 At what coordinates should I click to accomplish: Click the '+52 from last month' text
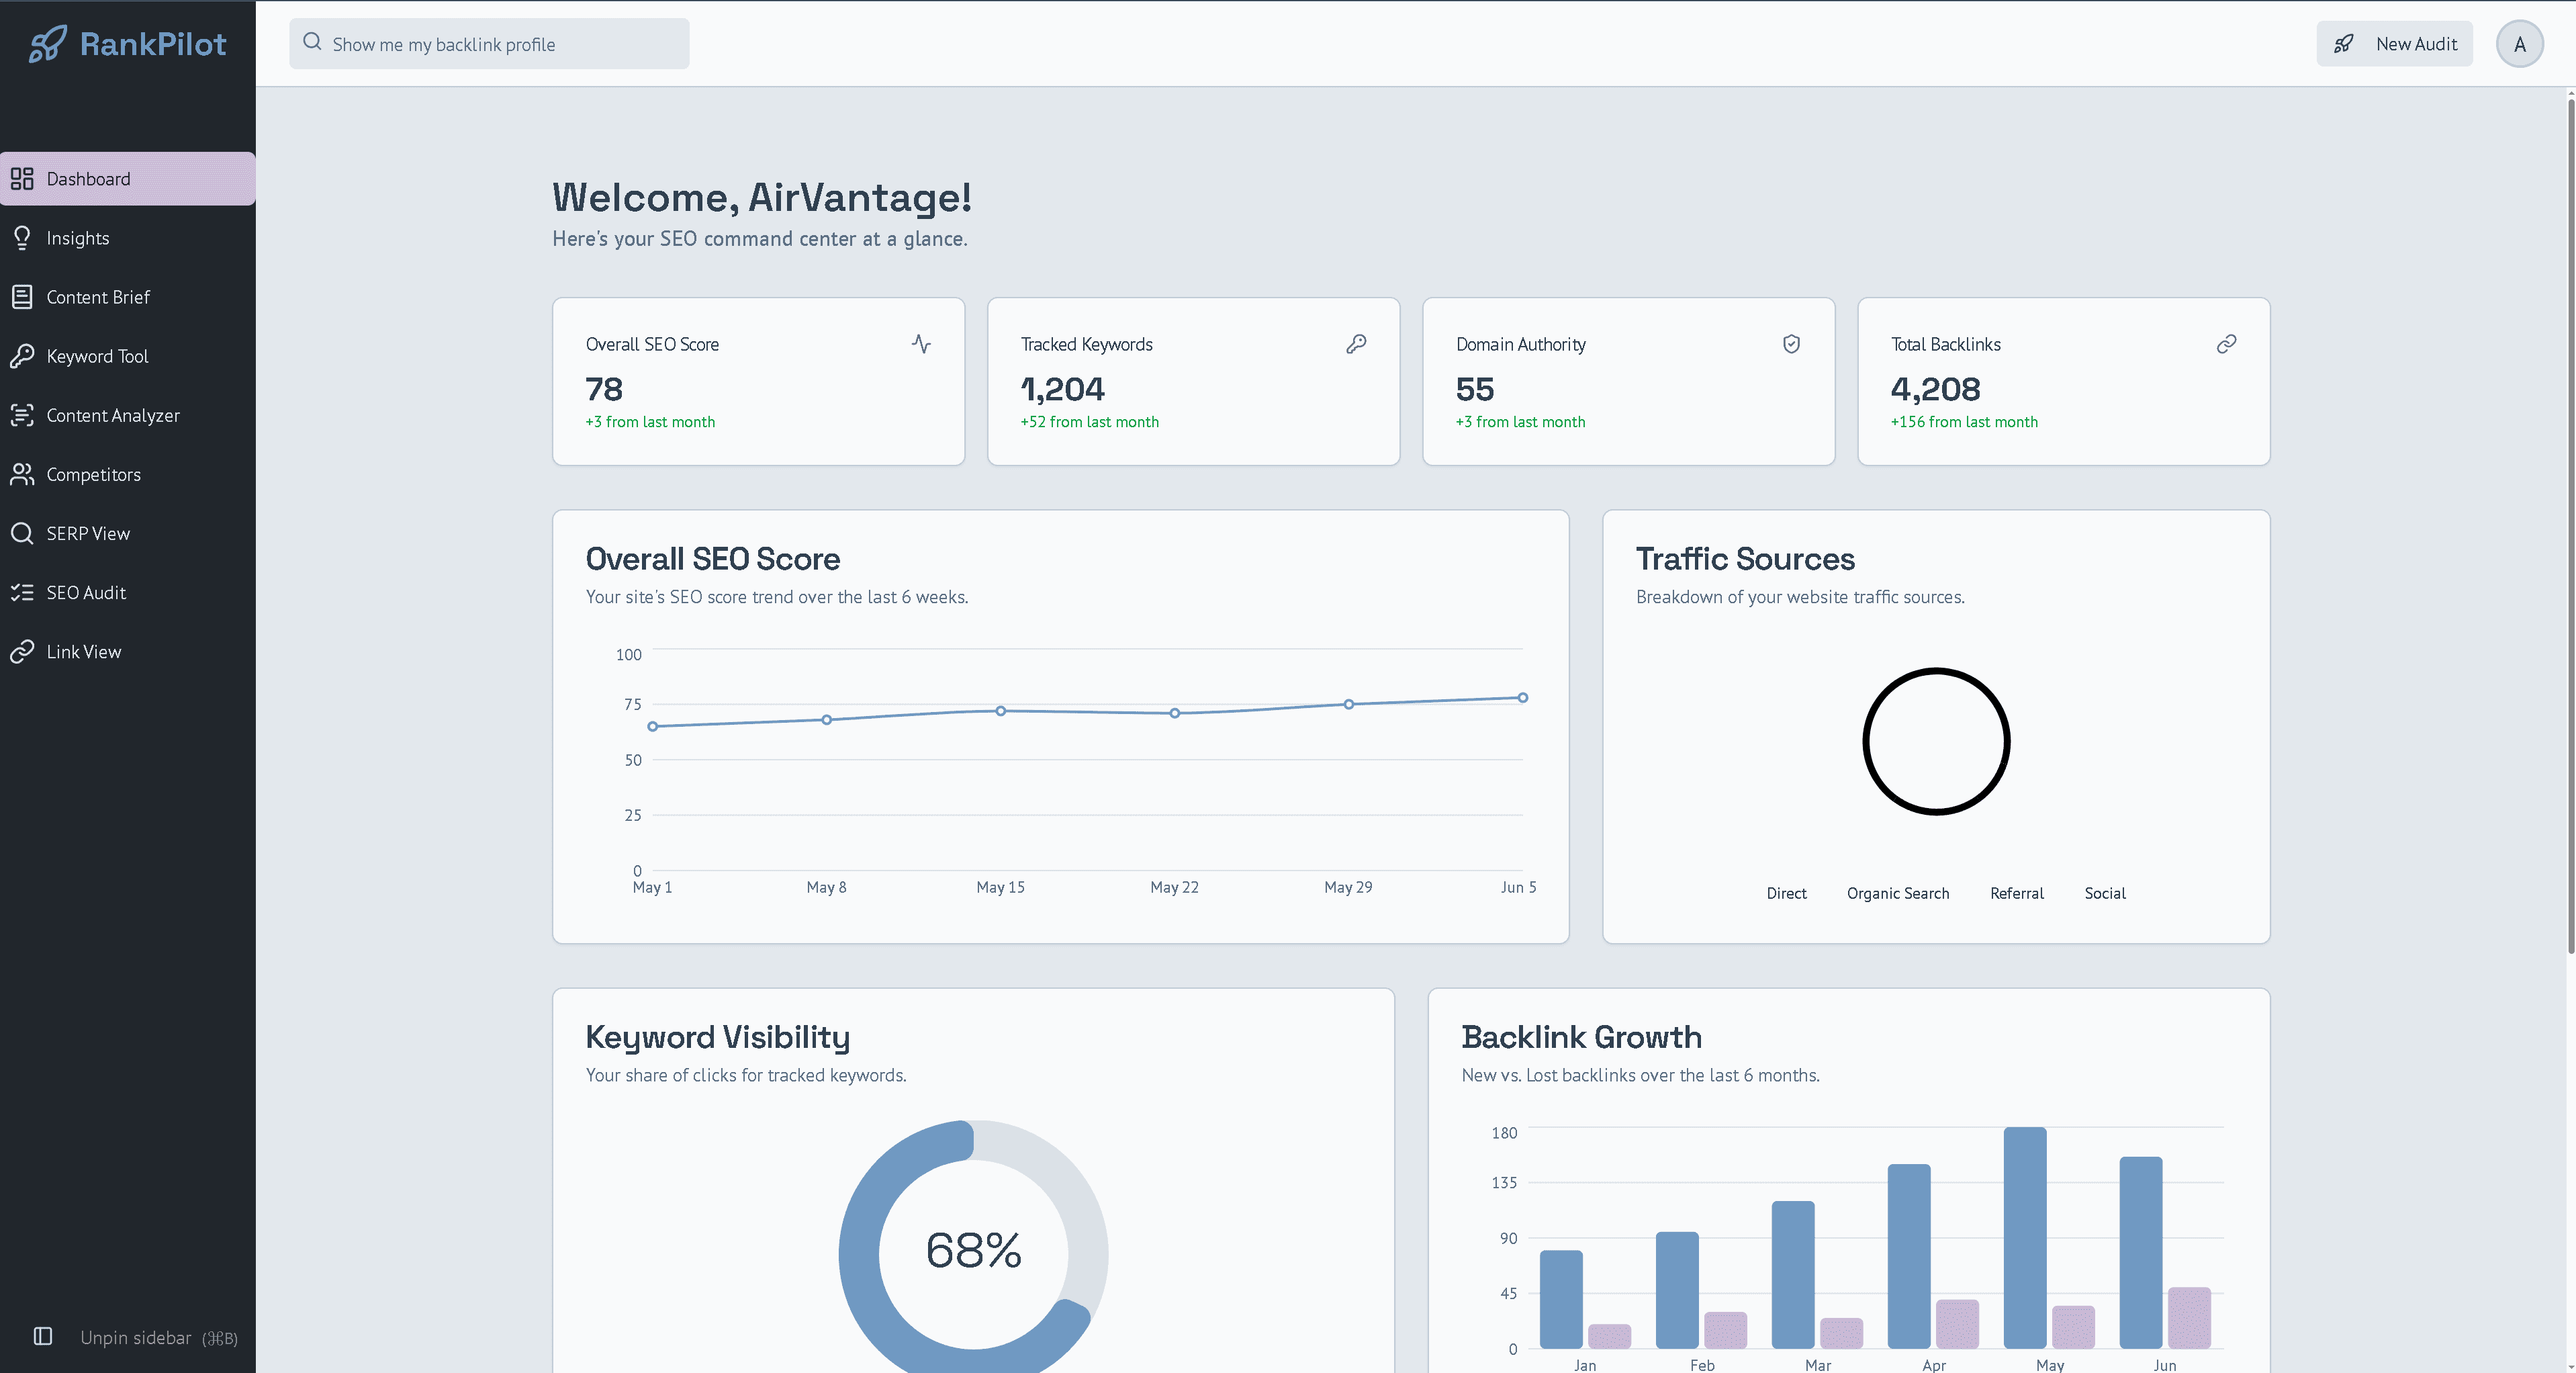pyautogui.click(x=1090, y=422)
